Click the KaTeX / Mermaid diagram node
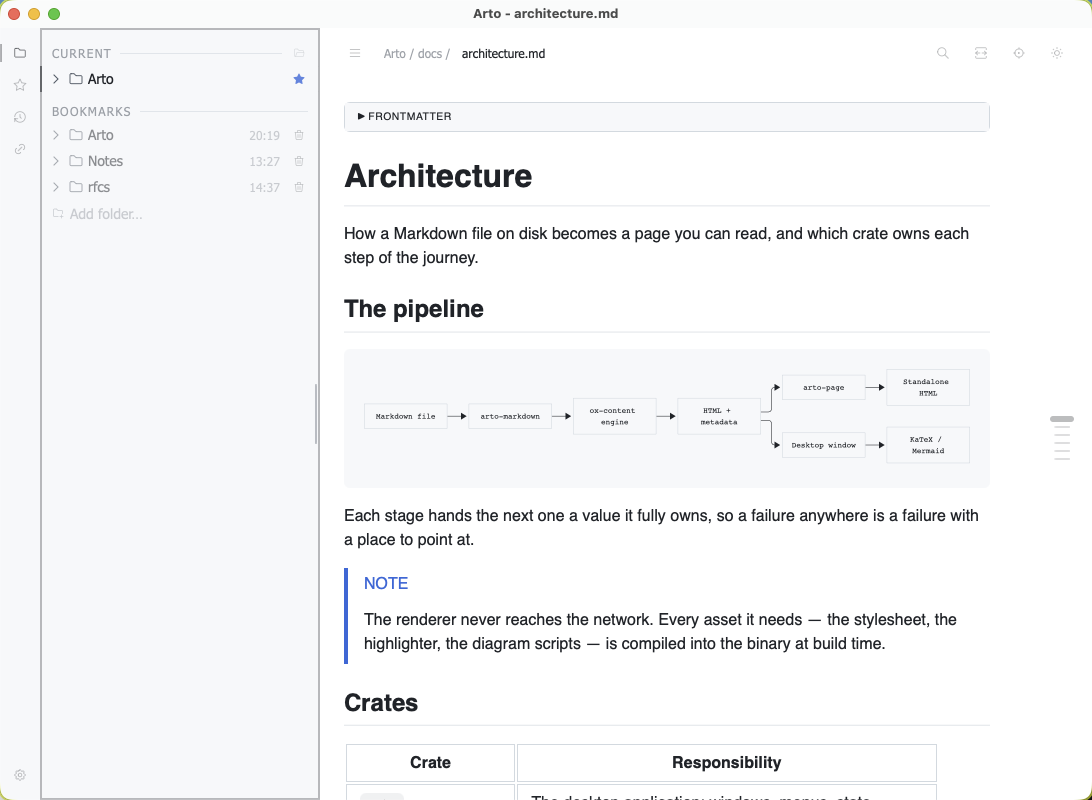Viewport: 1092px width, 800px height. tap(928, 445)
